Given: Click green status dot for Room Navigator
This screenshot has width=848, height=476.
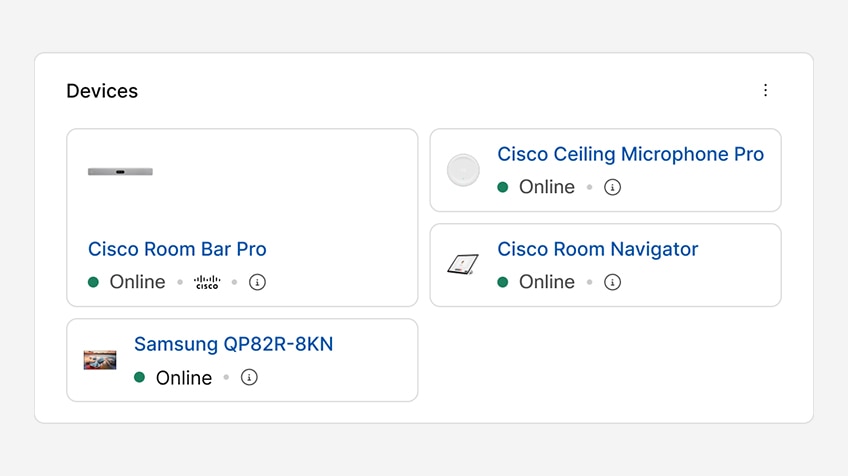Looking at the screenshot, I should click(x=503, y=282).
